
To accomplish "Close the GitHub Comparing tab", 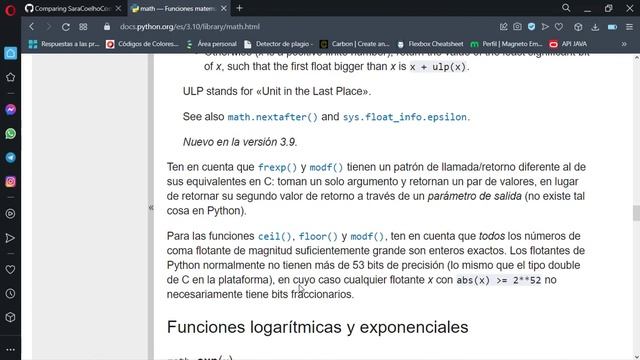I will coord(118,8).
